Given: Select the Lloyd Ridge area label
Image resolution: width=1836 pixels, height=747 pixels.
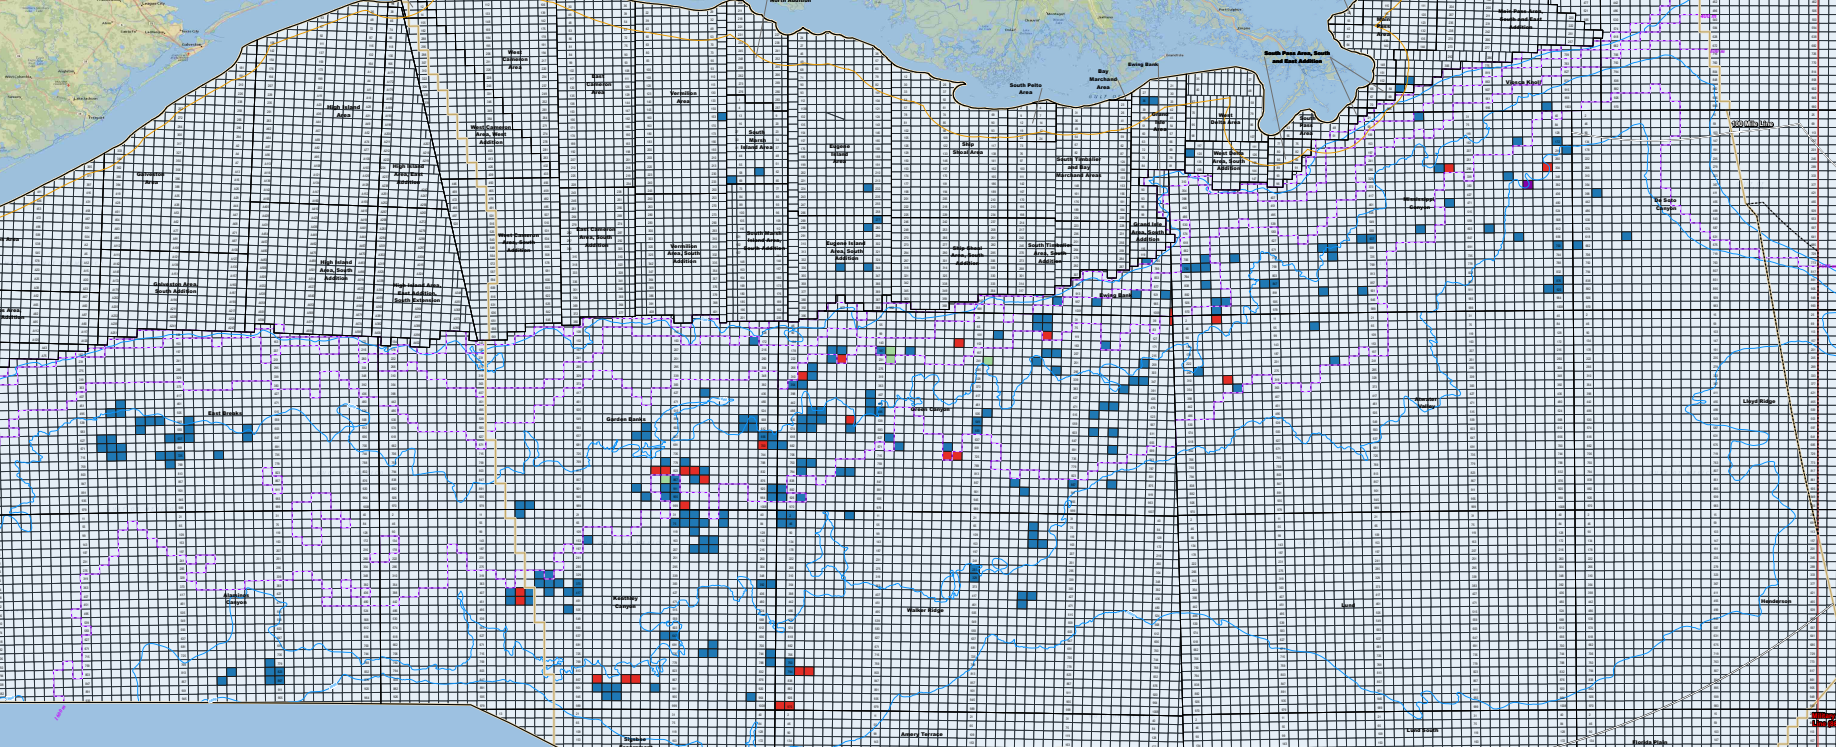Looking at the screenshot, I should point(1759,401).
